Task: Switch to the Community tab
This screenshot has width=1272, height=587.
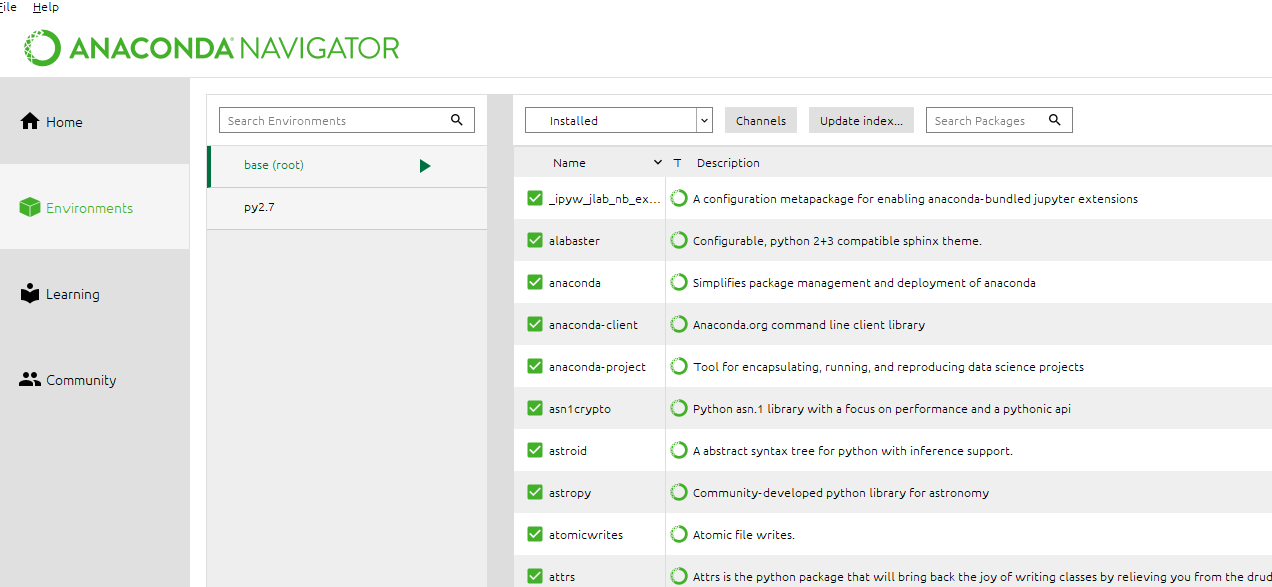Action: pos(95,379)
